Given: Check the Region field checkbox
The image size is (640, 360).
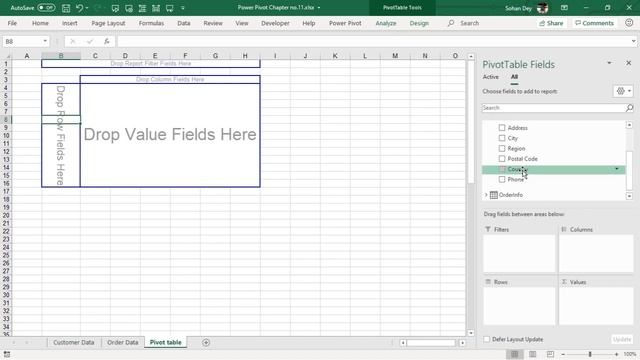Looking at the screenshot, I should (502, 149).
